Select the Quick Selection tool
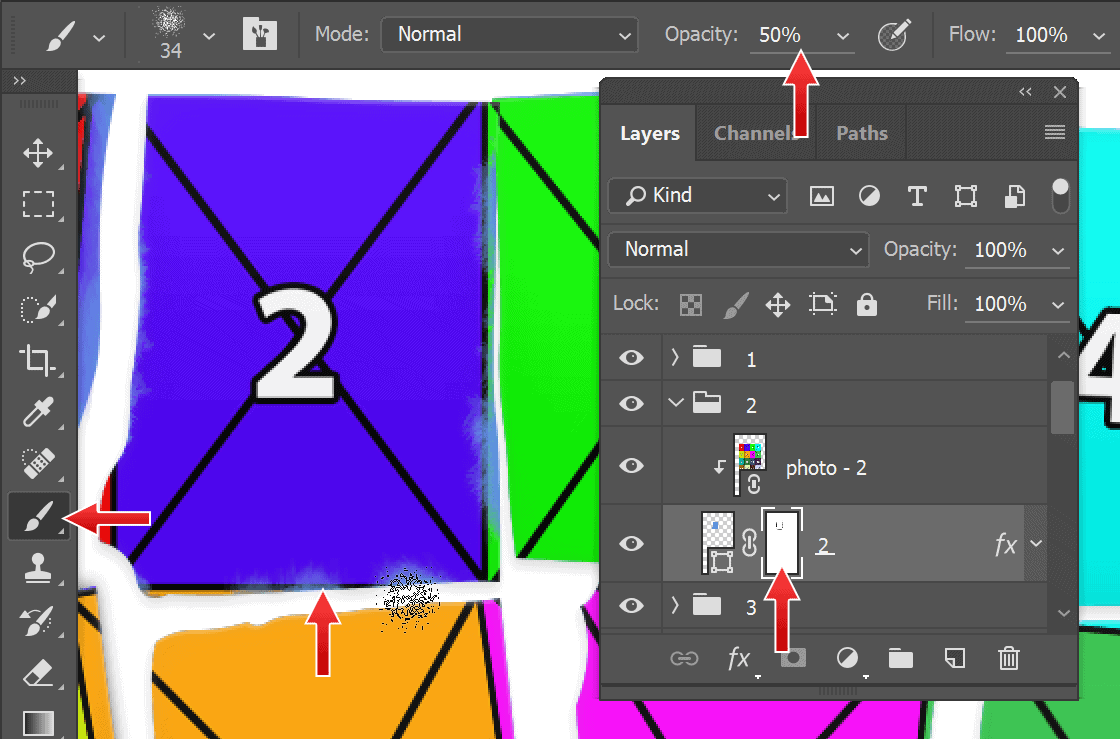The height and width of the screenshot is (739, 1120). point(38,308)
